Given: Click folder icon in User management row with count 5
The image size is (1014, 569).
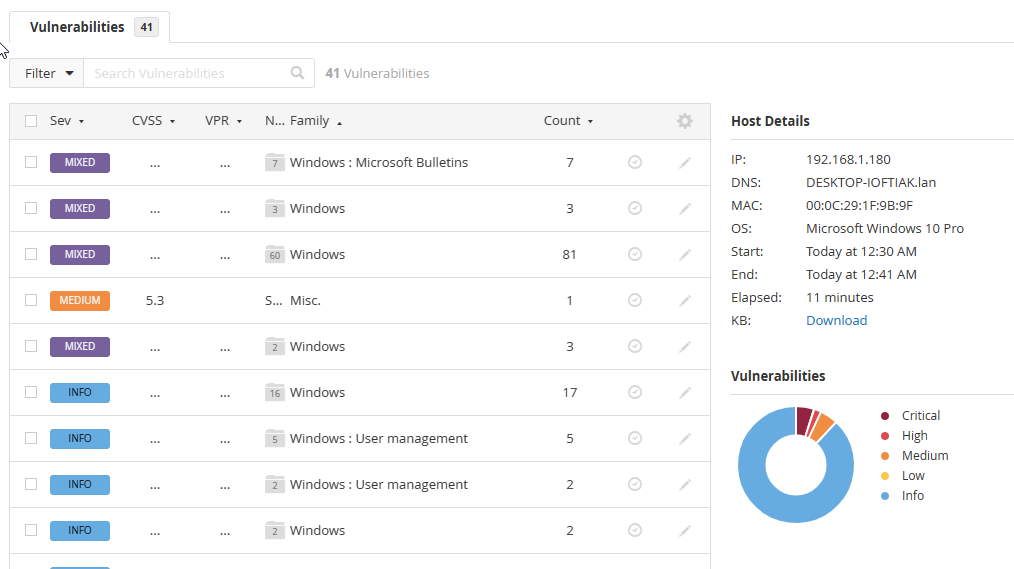Looking at the screenshot, I should click(x=275, y=438).
